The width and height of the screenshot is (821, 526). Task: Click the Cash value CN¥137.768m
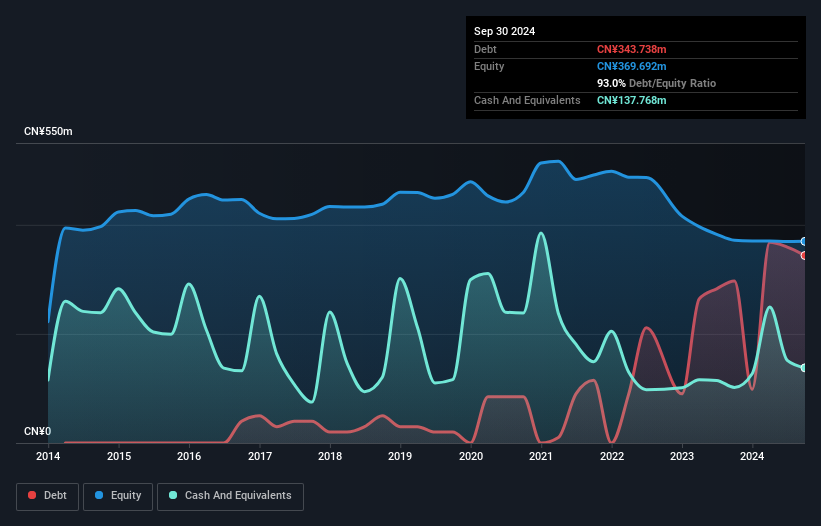[631, 100]
